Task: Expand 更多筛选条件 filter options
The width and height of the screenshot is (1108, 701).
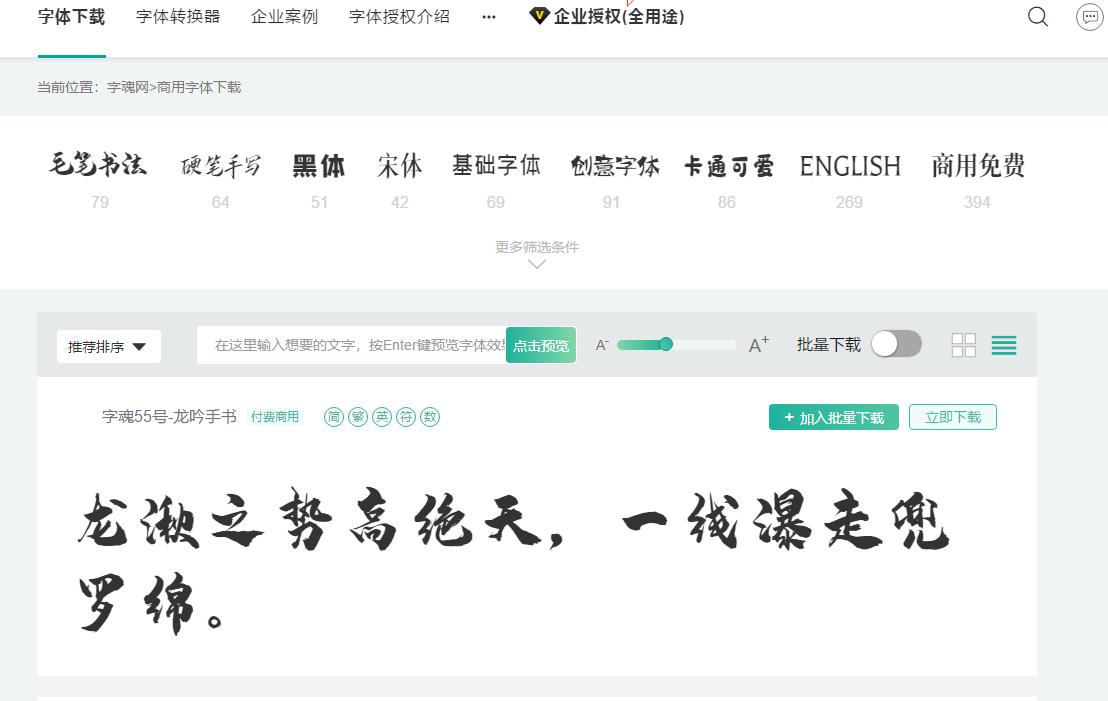Action: [537, 247]
